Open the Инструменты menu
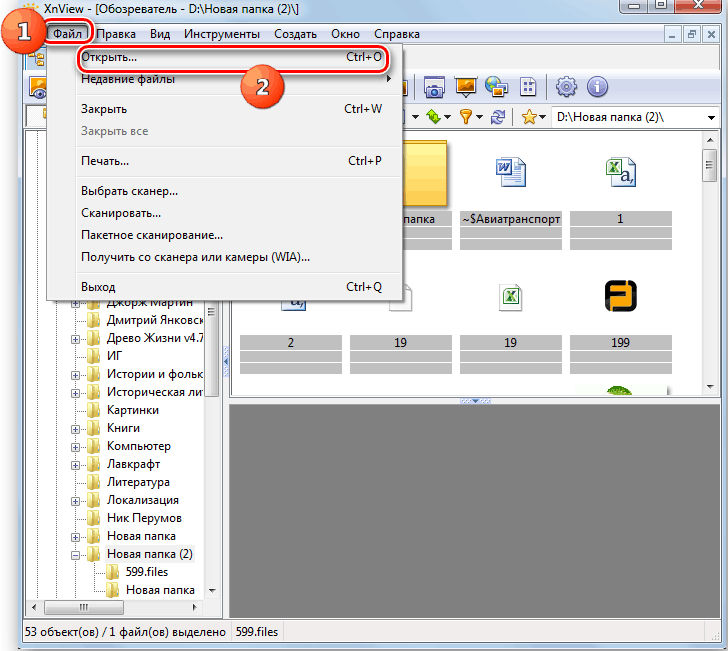This screenshot has height=651, width=728. 222,34
